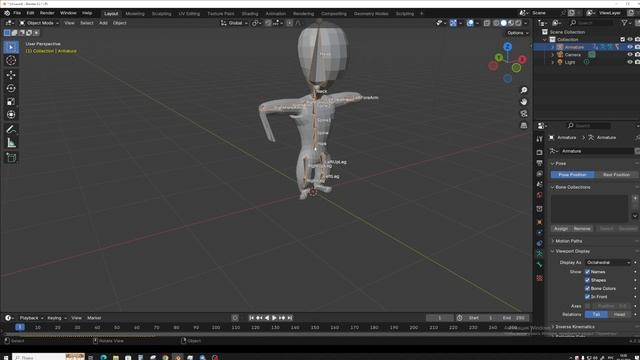Open Display As Octahedral dropdown
Image resolution: width=640 pixels, height=360 pixels.
[x=608, y=262]
